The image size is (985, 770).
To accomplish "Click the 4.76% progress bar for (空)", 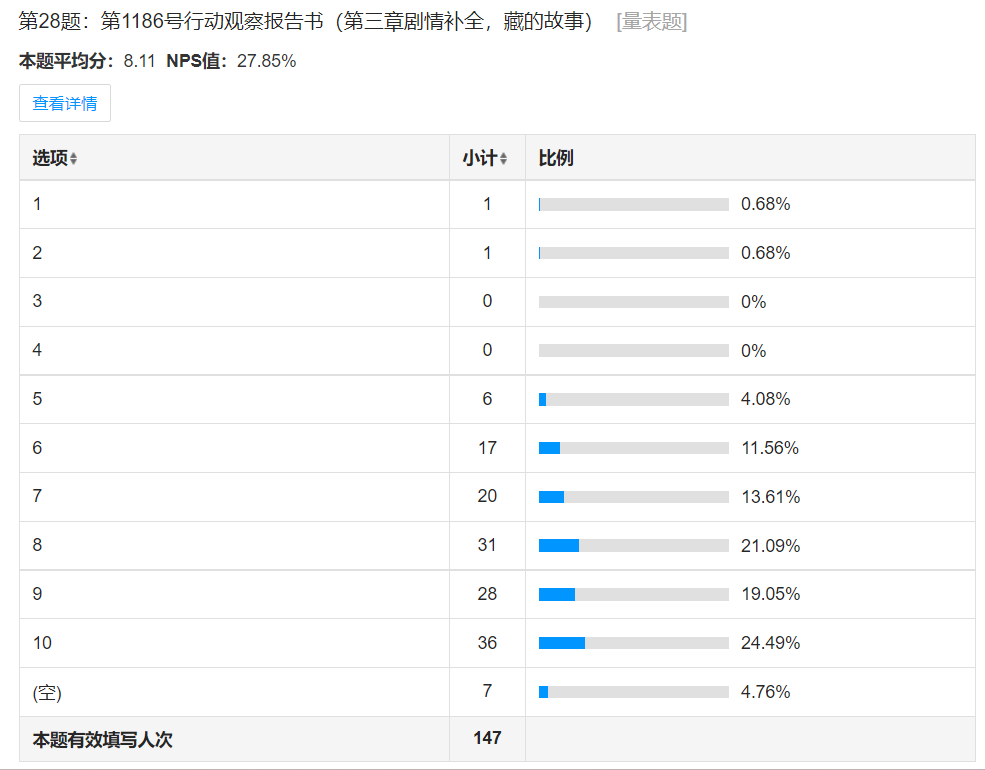I will click(x=633, y=692).
